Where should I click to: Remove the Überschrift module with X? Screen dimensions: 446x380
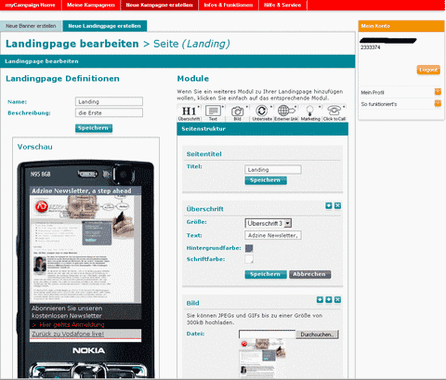click(x=338, y=206)
